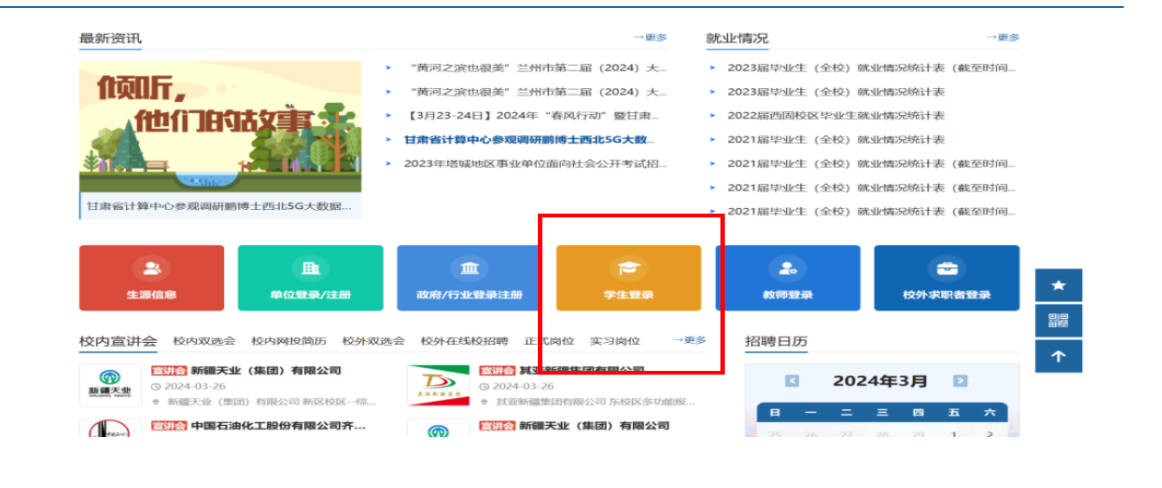This screenshot has width=1162, height=488.
Task: Switch to the 校外在线校招聘 tab
Action: tap(464, 341)
